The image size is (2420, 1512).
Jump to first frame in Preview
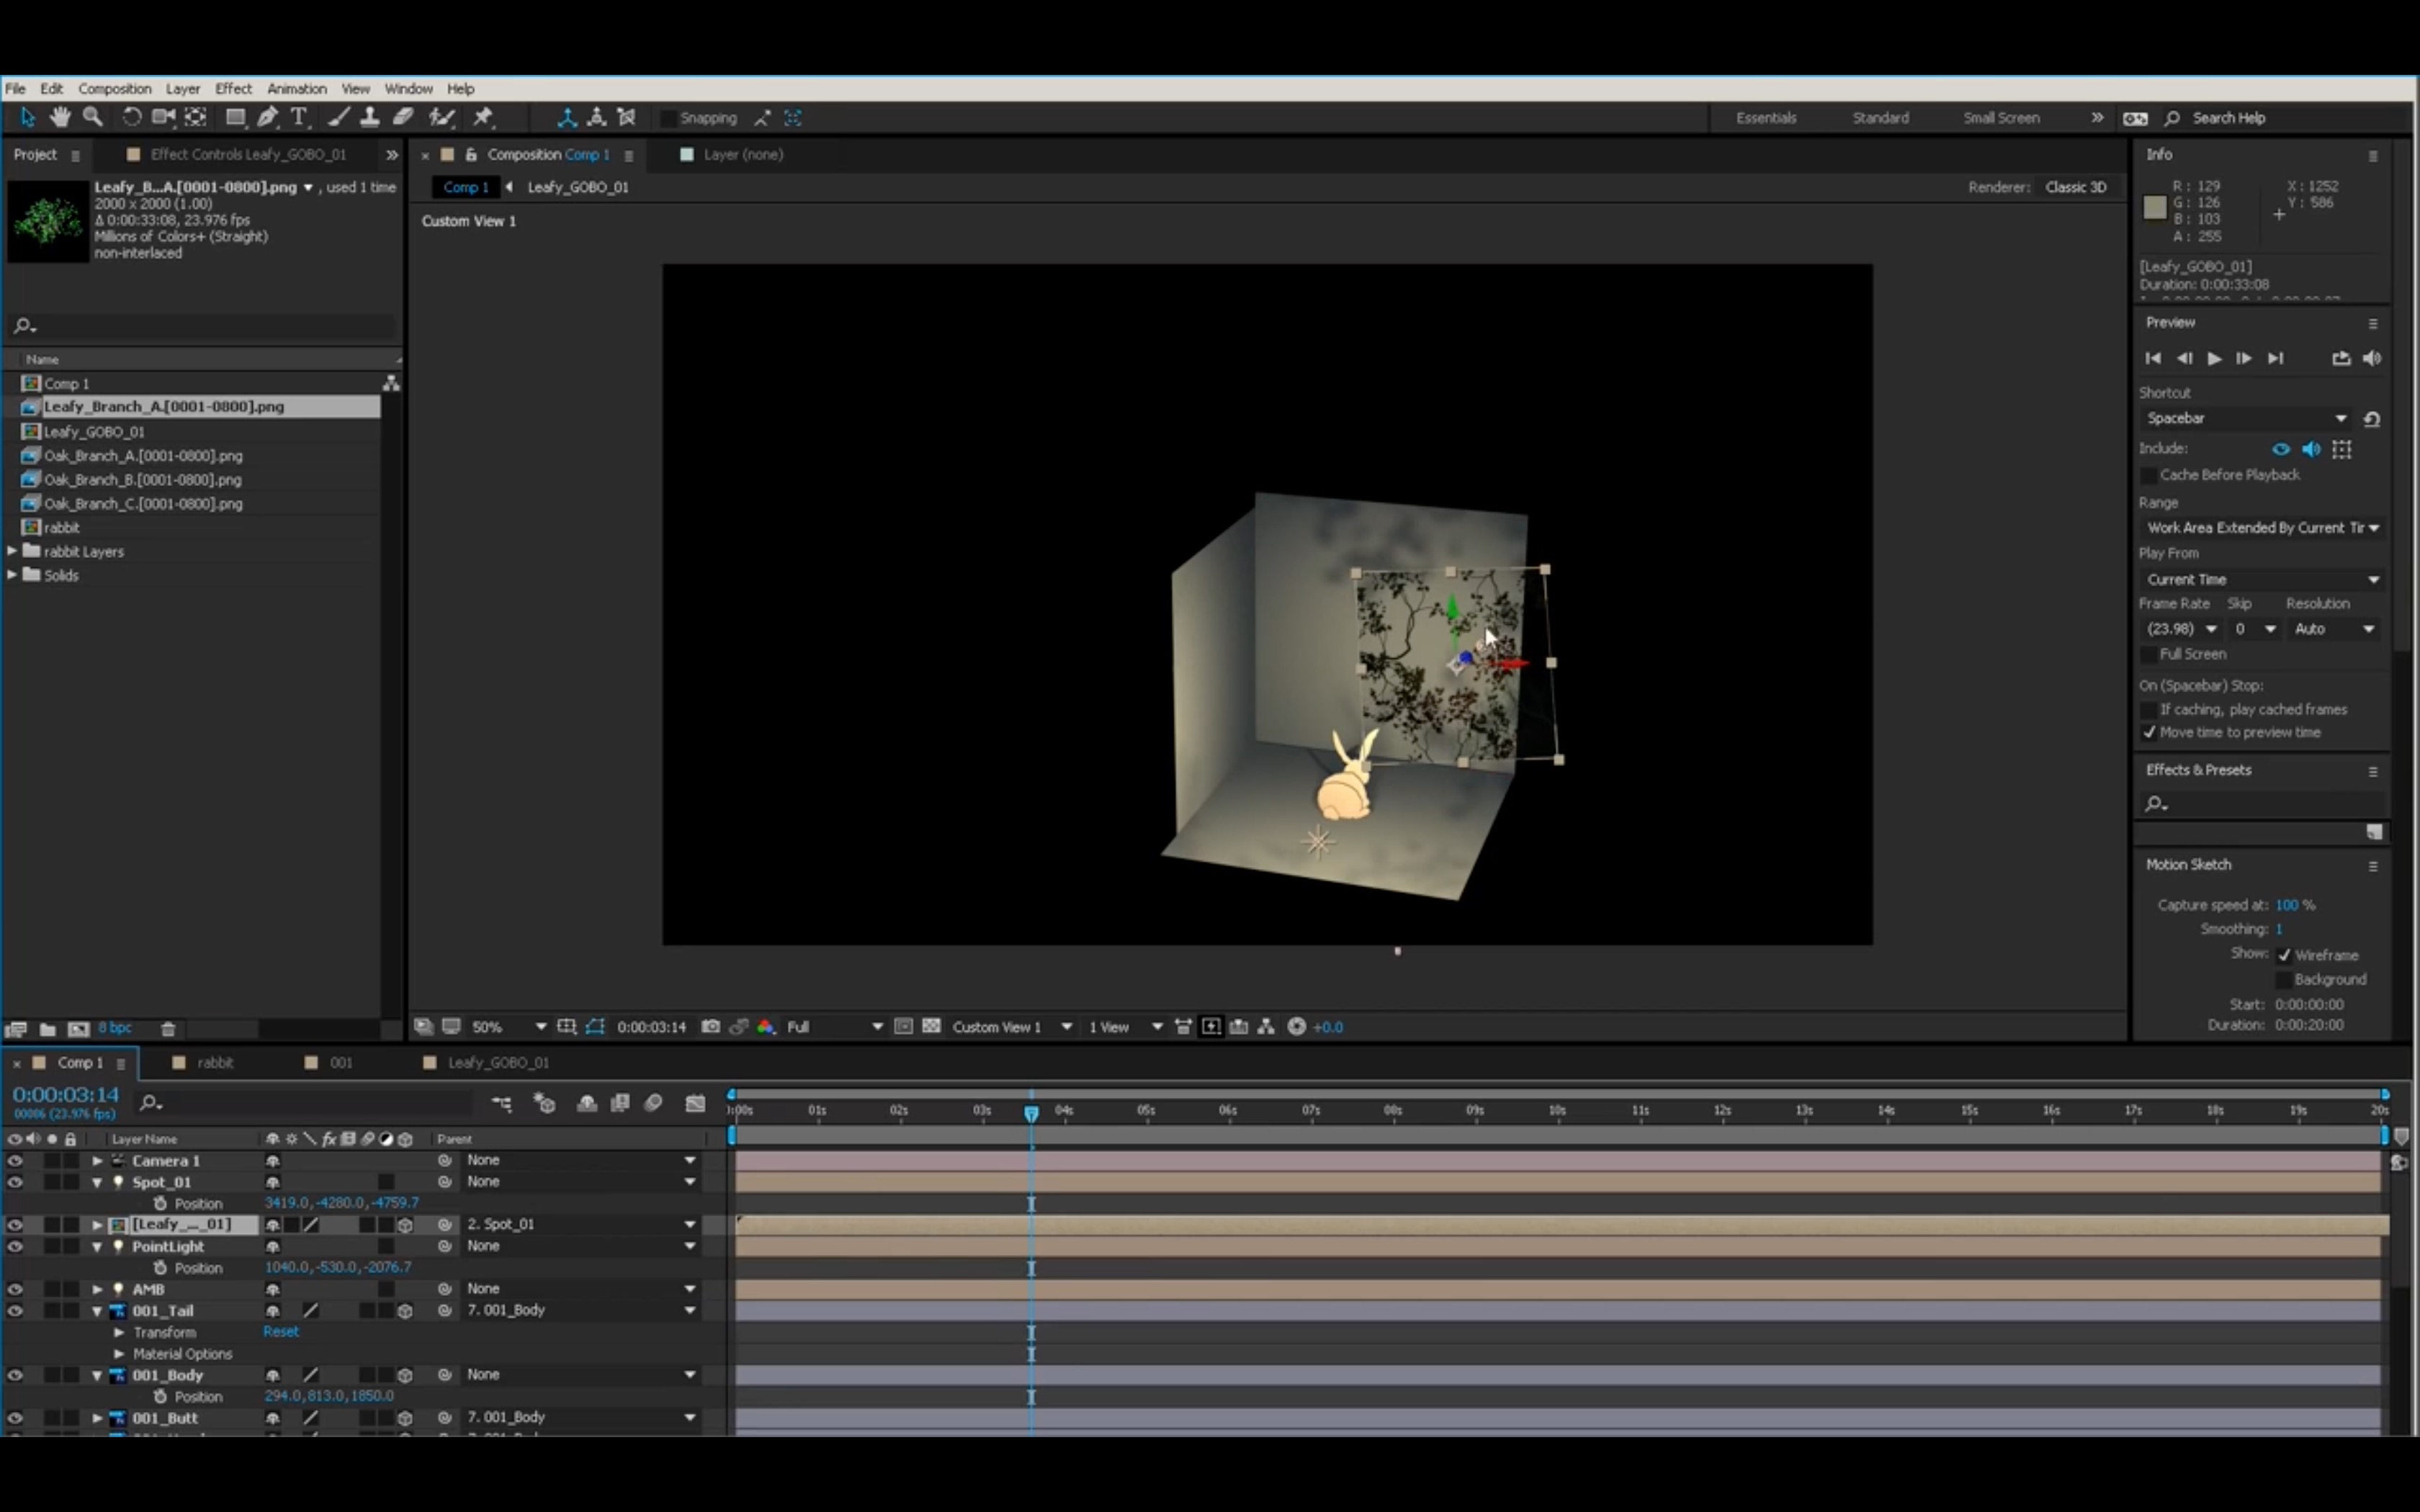[2153, 358]
